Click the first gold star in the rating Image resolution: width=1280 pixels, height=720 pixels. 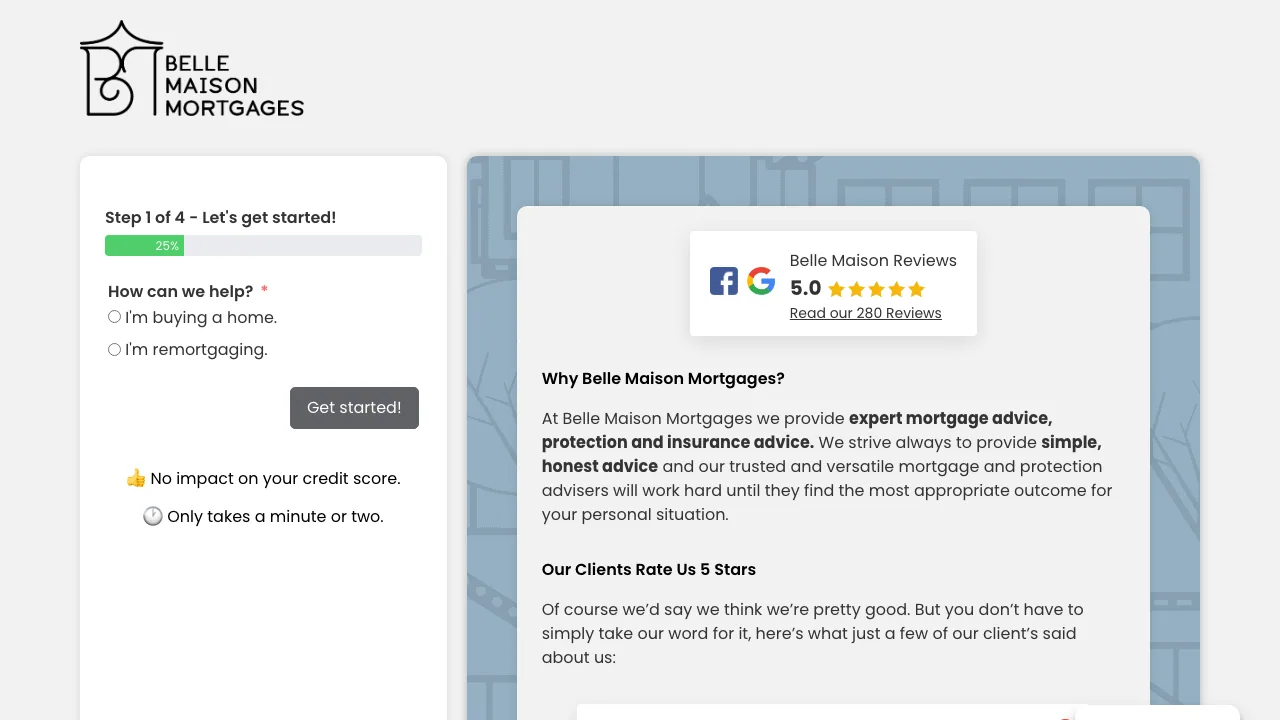tap(838, 289)
